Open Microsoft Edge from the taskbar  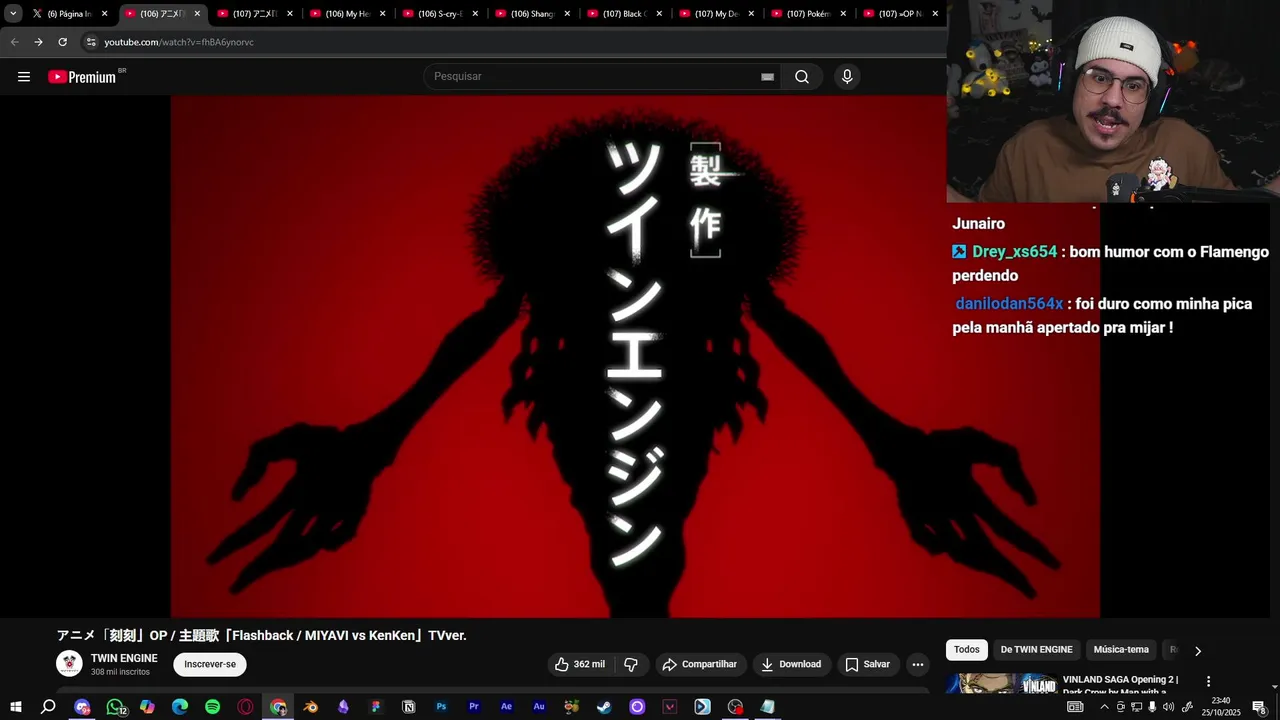point(180,707)
